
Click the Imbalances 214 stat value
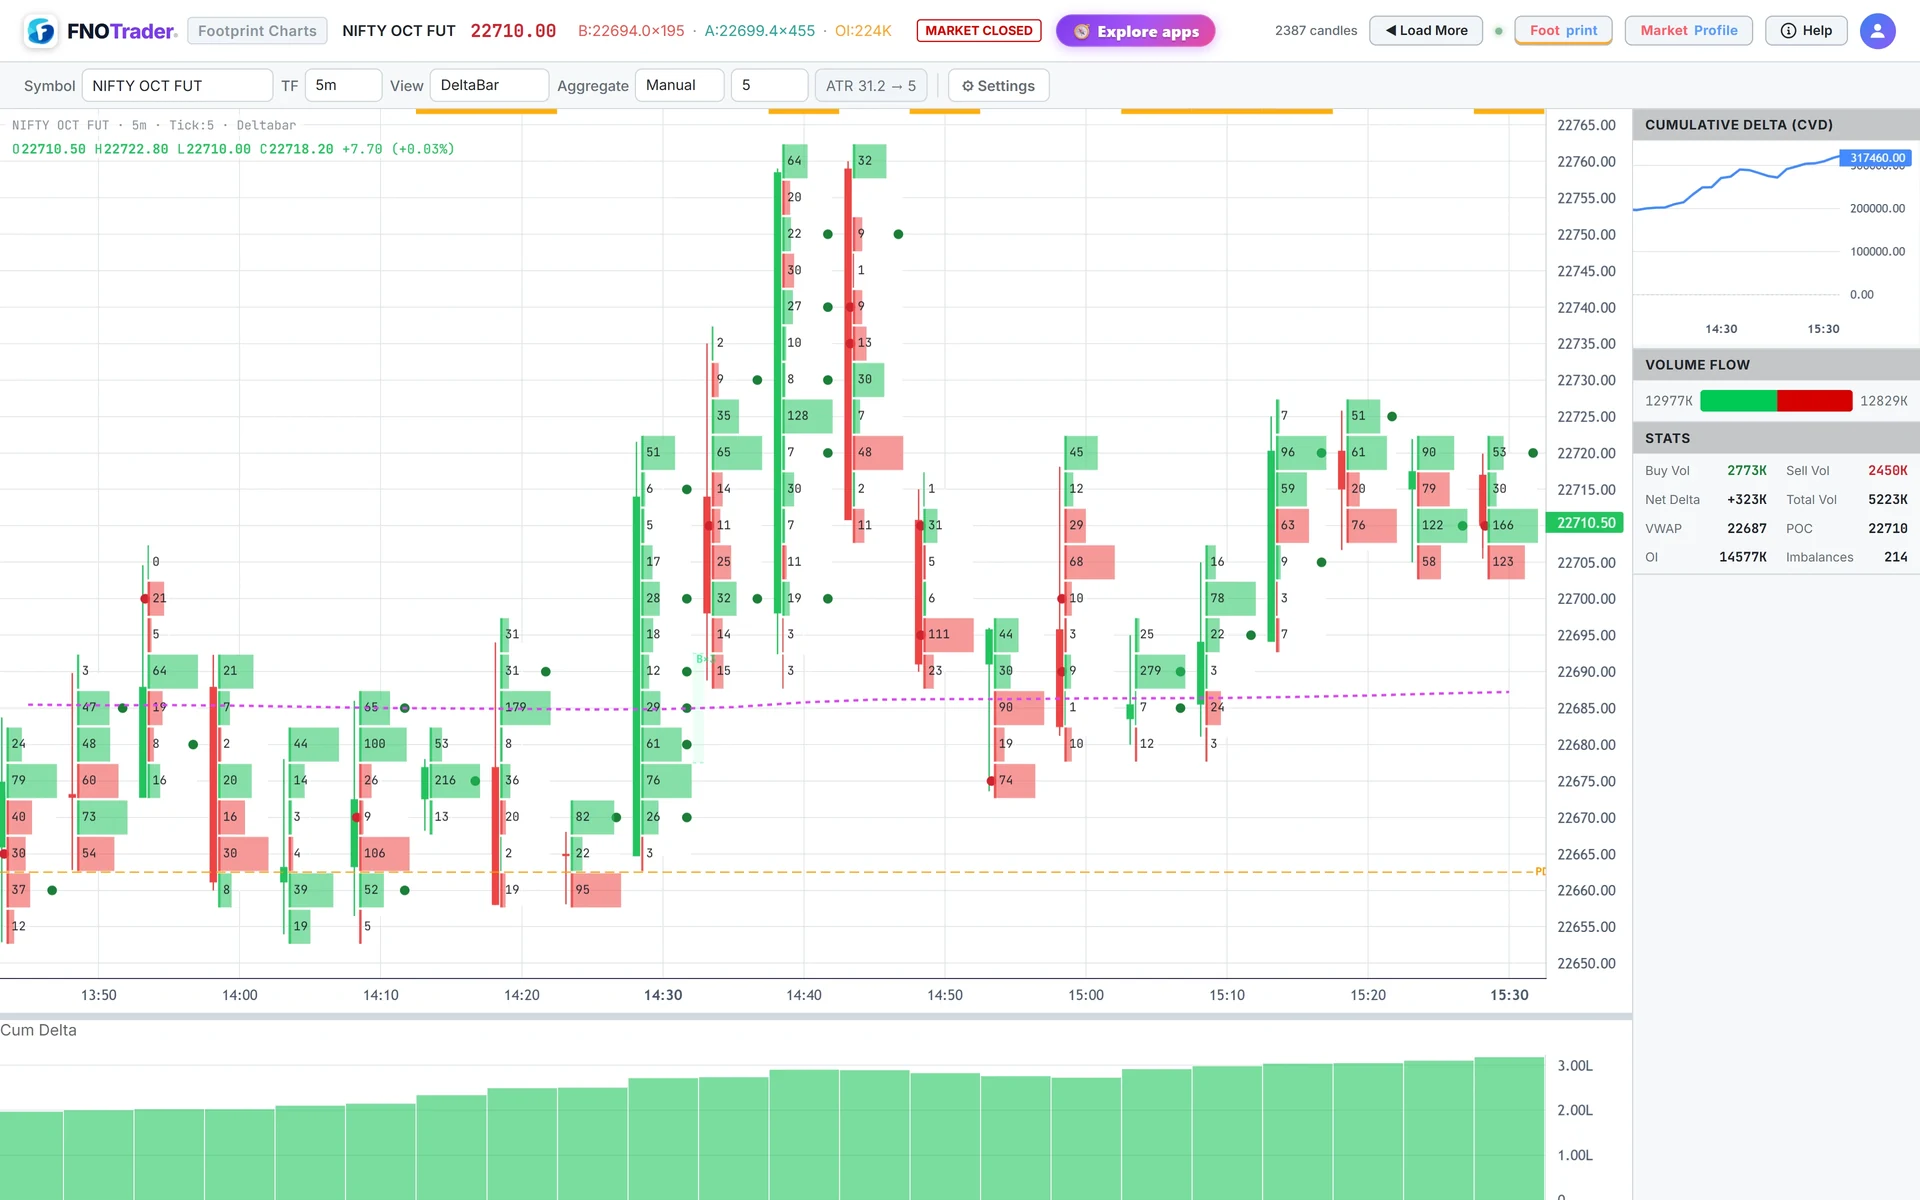(1895, 557)
